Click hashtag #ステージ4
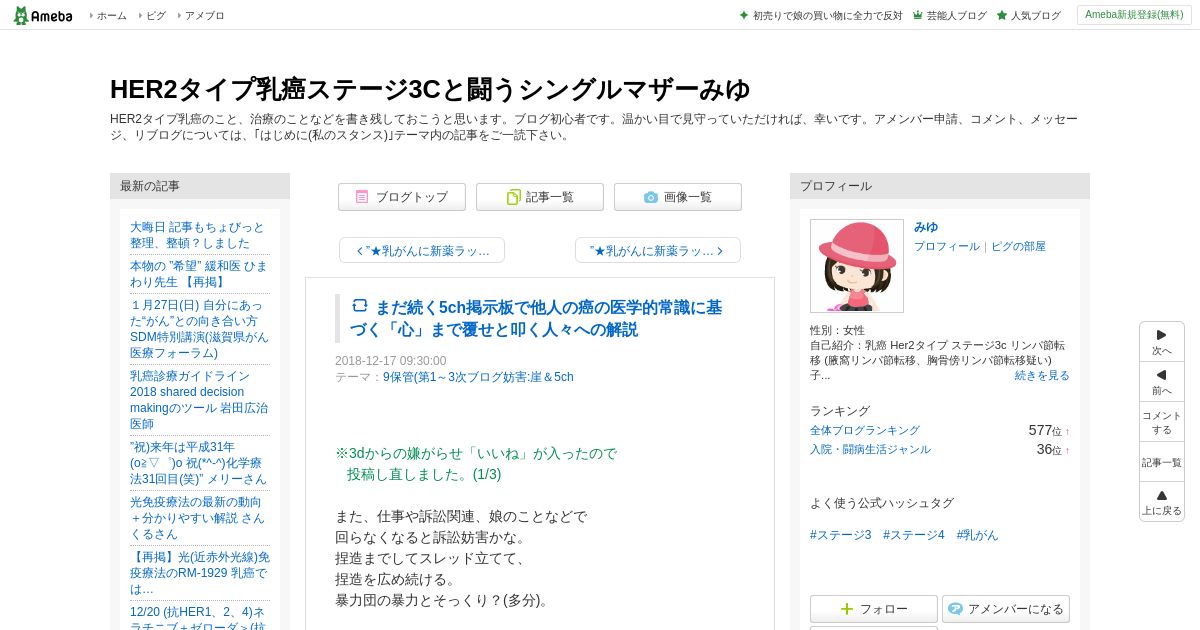Screen dimensions: 1200x630 tap(914, 535)
